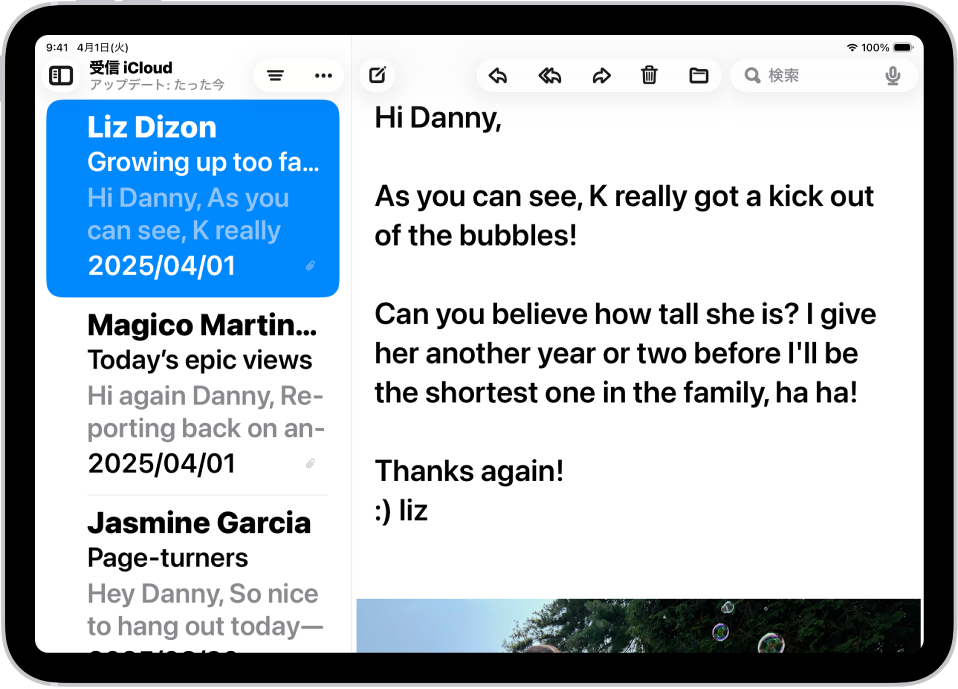The width and height of the screenshot is (958, 689).
Task: Delete the email using the trash icon
Action: tap(649, 74)
